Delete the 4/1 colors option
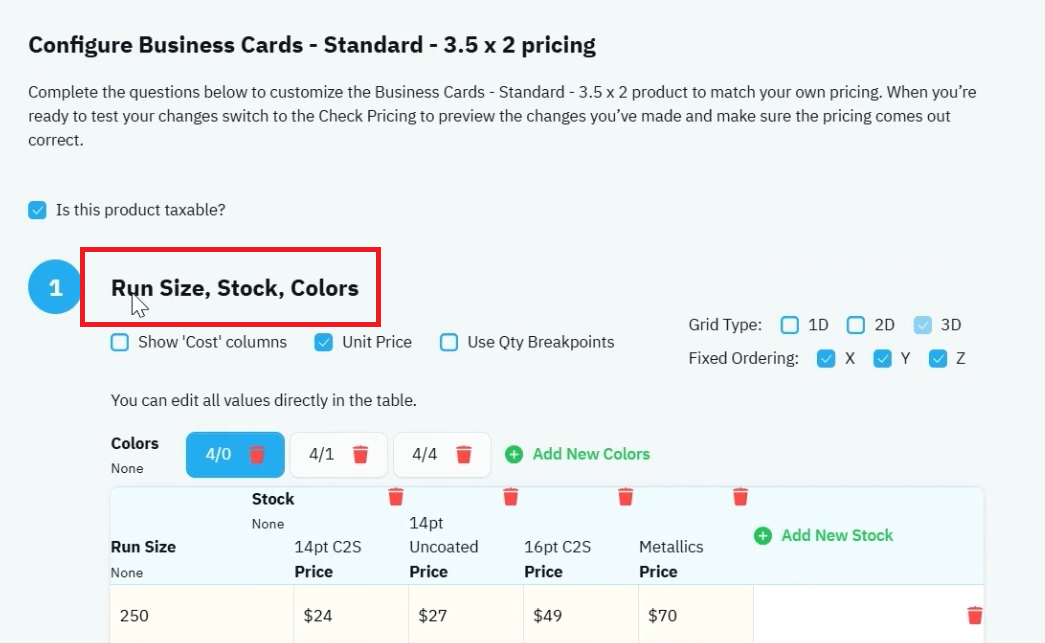This screenshot has width=1045, height=643. (360, 454)
